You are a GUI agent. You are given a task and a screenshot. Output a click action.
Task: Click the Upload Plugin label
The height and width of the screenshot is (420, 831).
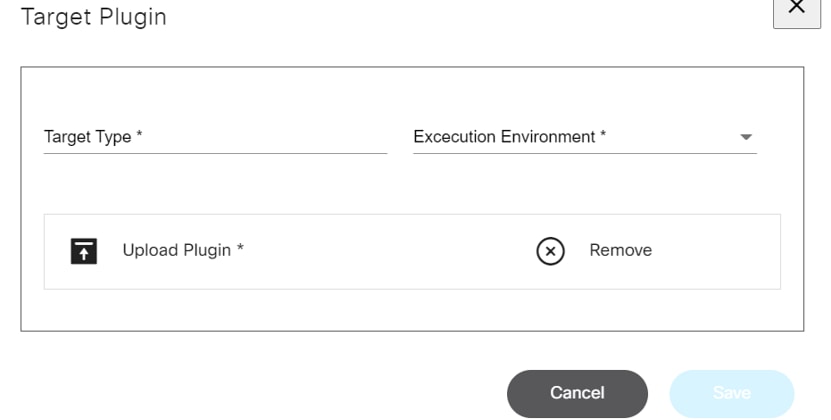[x=183, y=250]
